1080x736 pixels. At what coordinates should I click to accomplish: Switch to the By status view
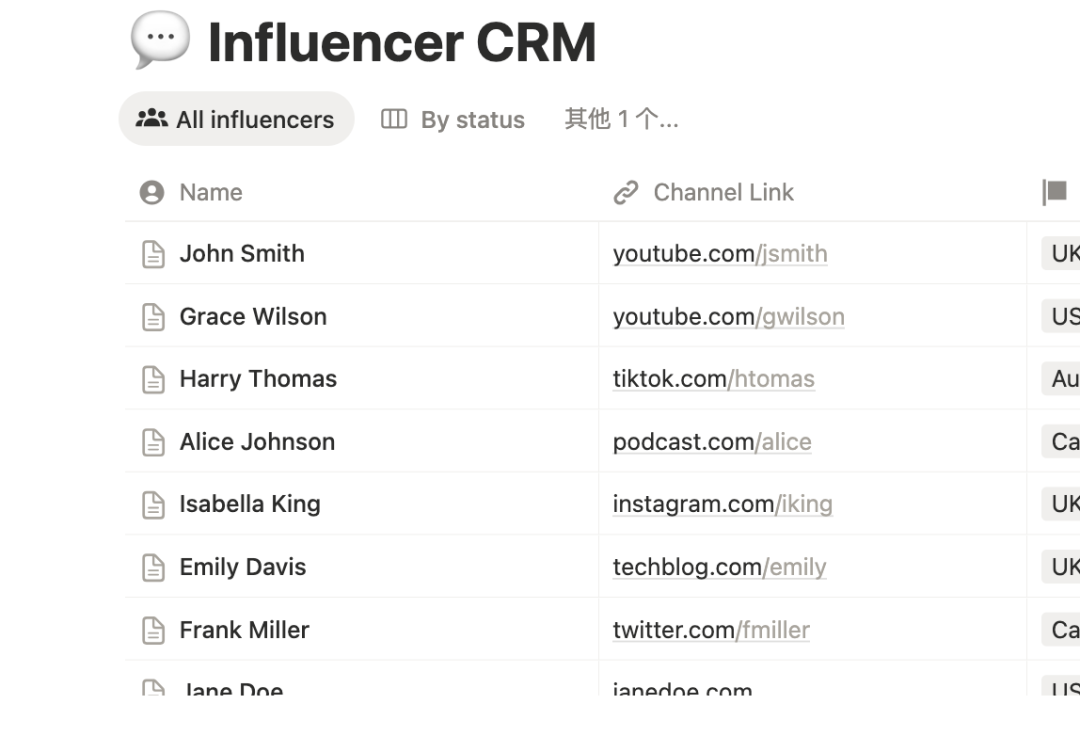[x=453, y=119]
